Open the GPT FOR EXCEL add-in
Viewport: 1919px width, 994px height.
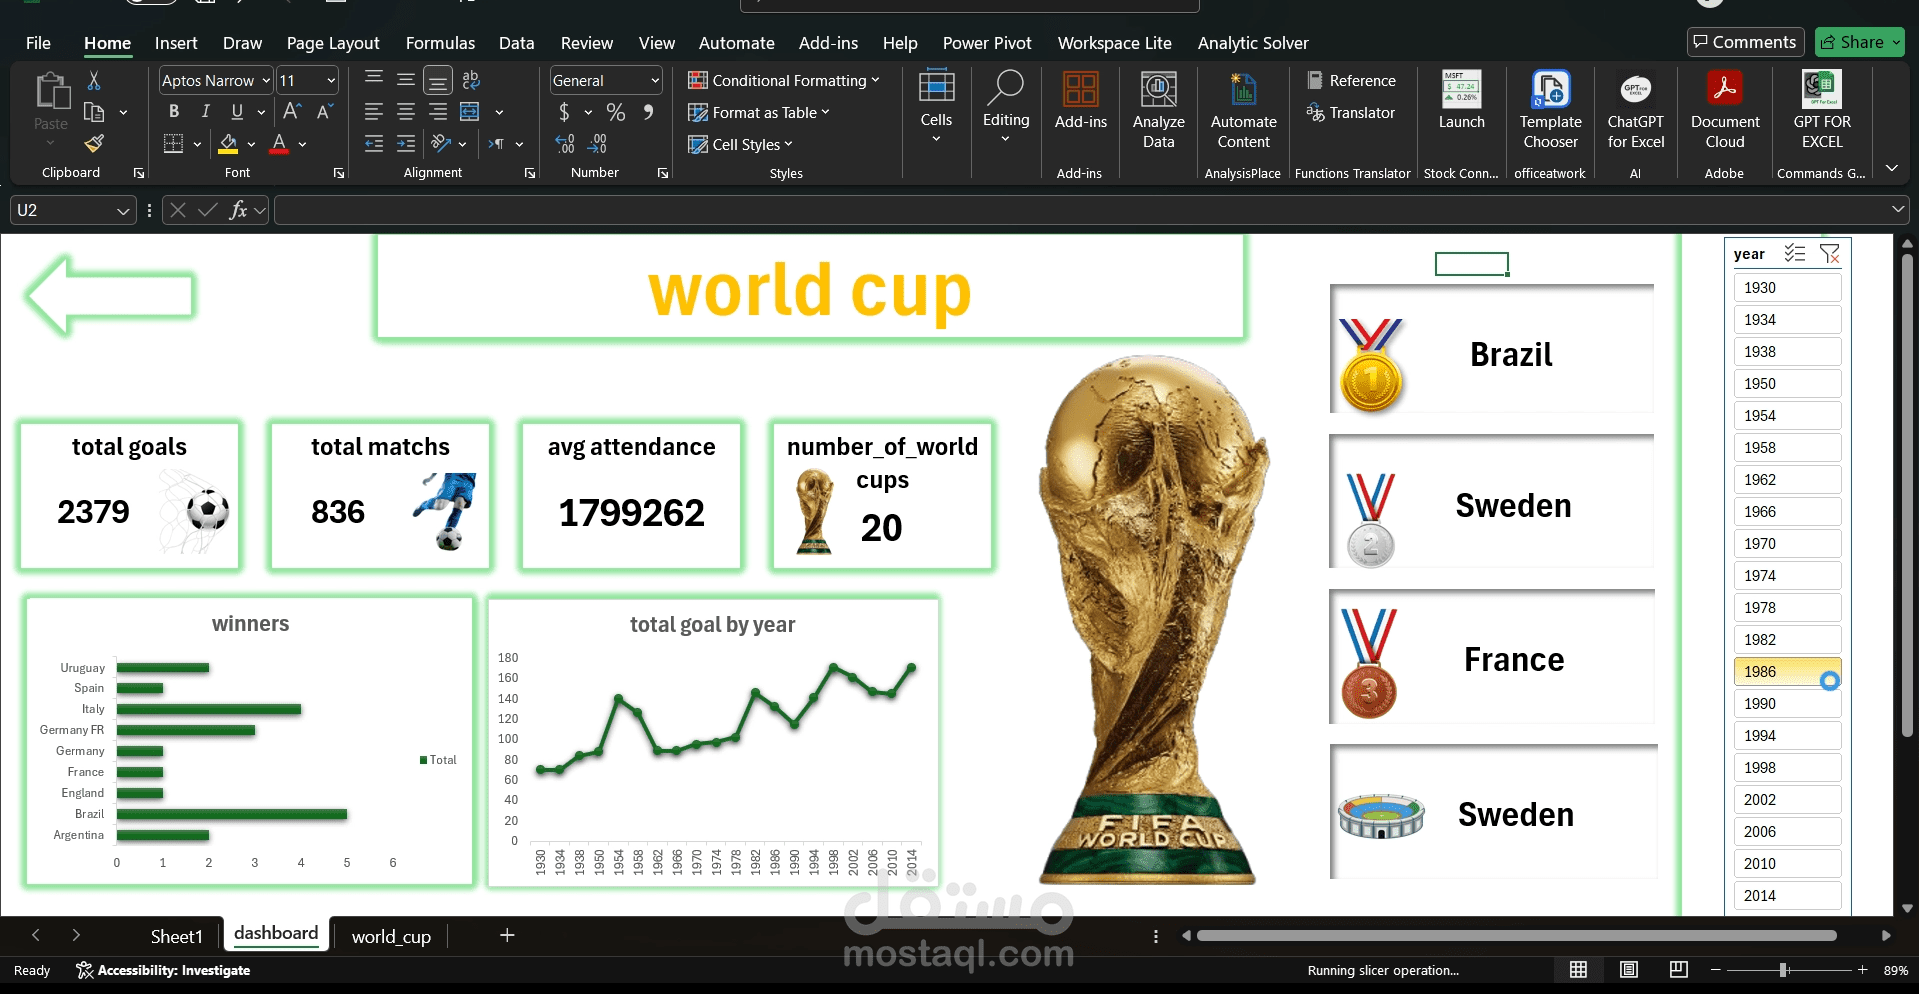point(1821,110)
